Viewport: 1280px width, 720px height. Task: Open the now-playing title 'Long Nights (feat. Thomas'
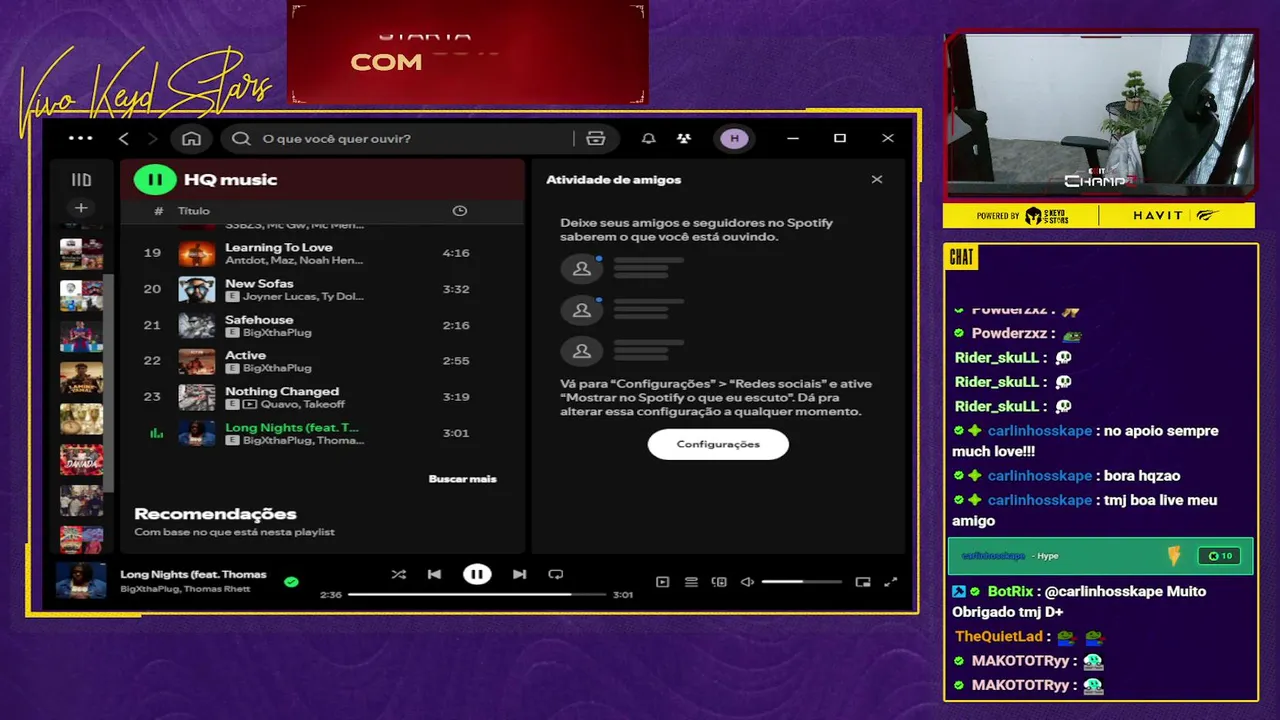click(x=194, y=574)
